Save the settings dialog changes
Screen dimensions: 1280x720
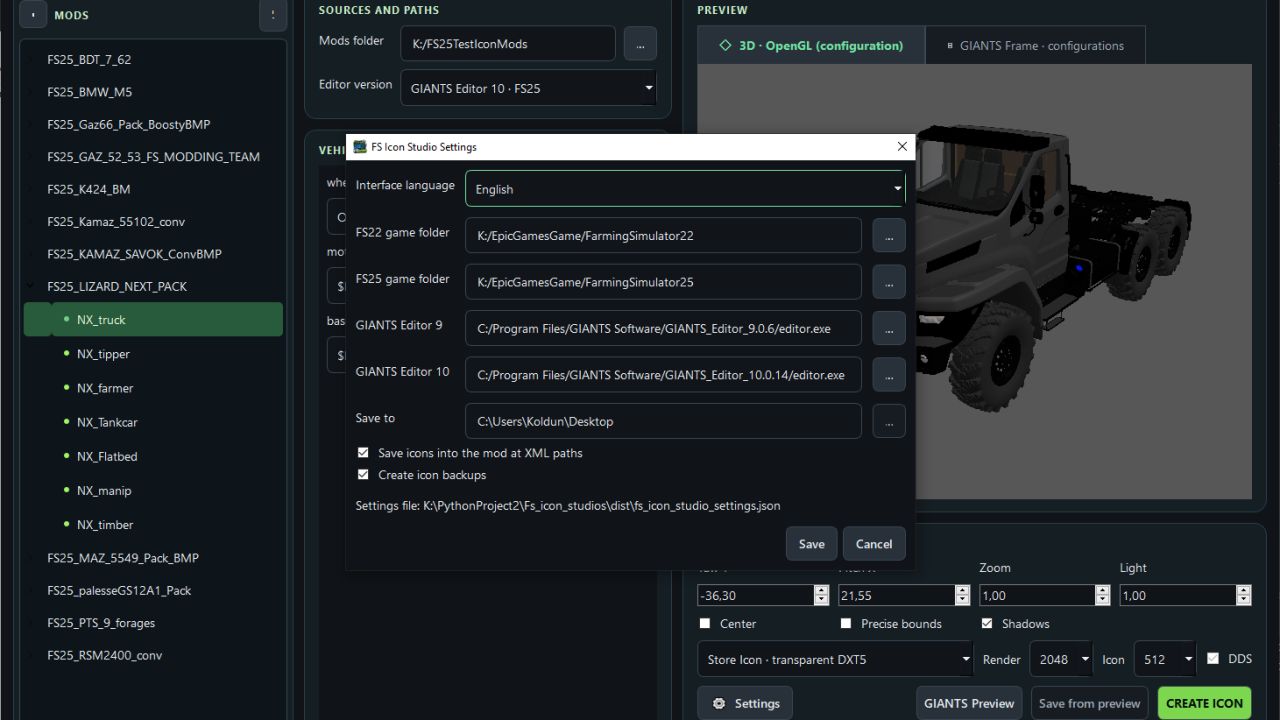pyautogui.click(x=811, y=544)
